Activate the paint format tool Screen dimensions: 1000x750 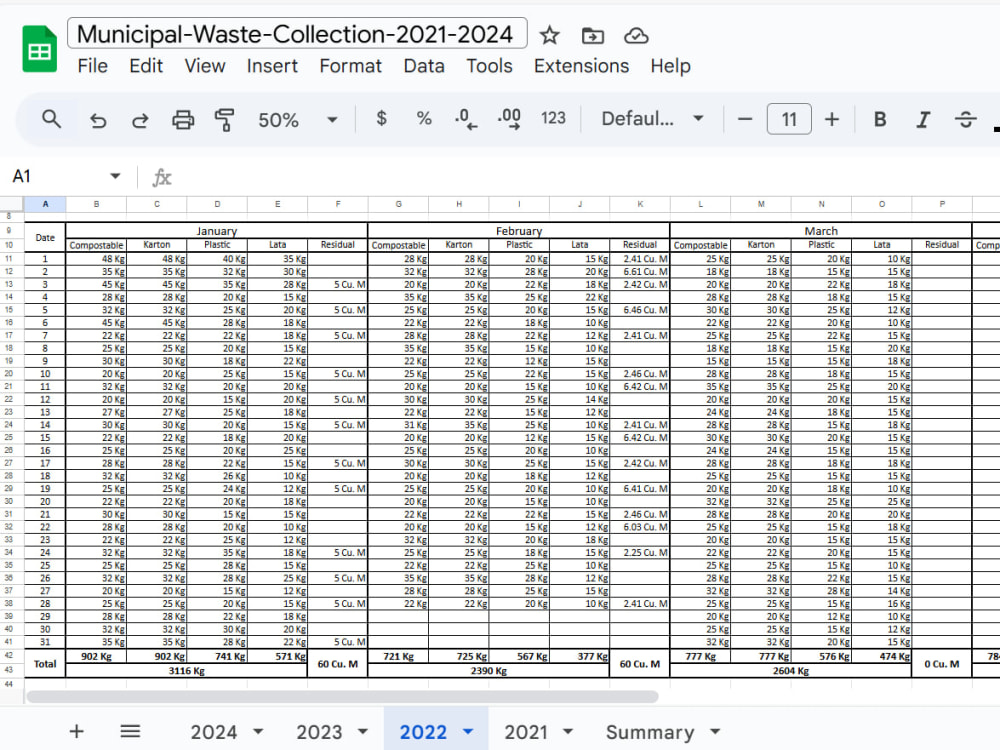pyautogui.click(x=224, y=119)
